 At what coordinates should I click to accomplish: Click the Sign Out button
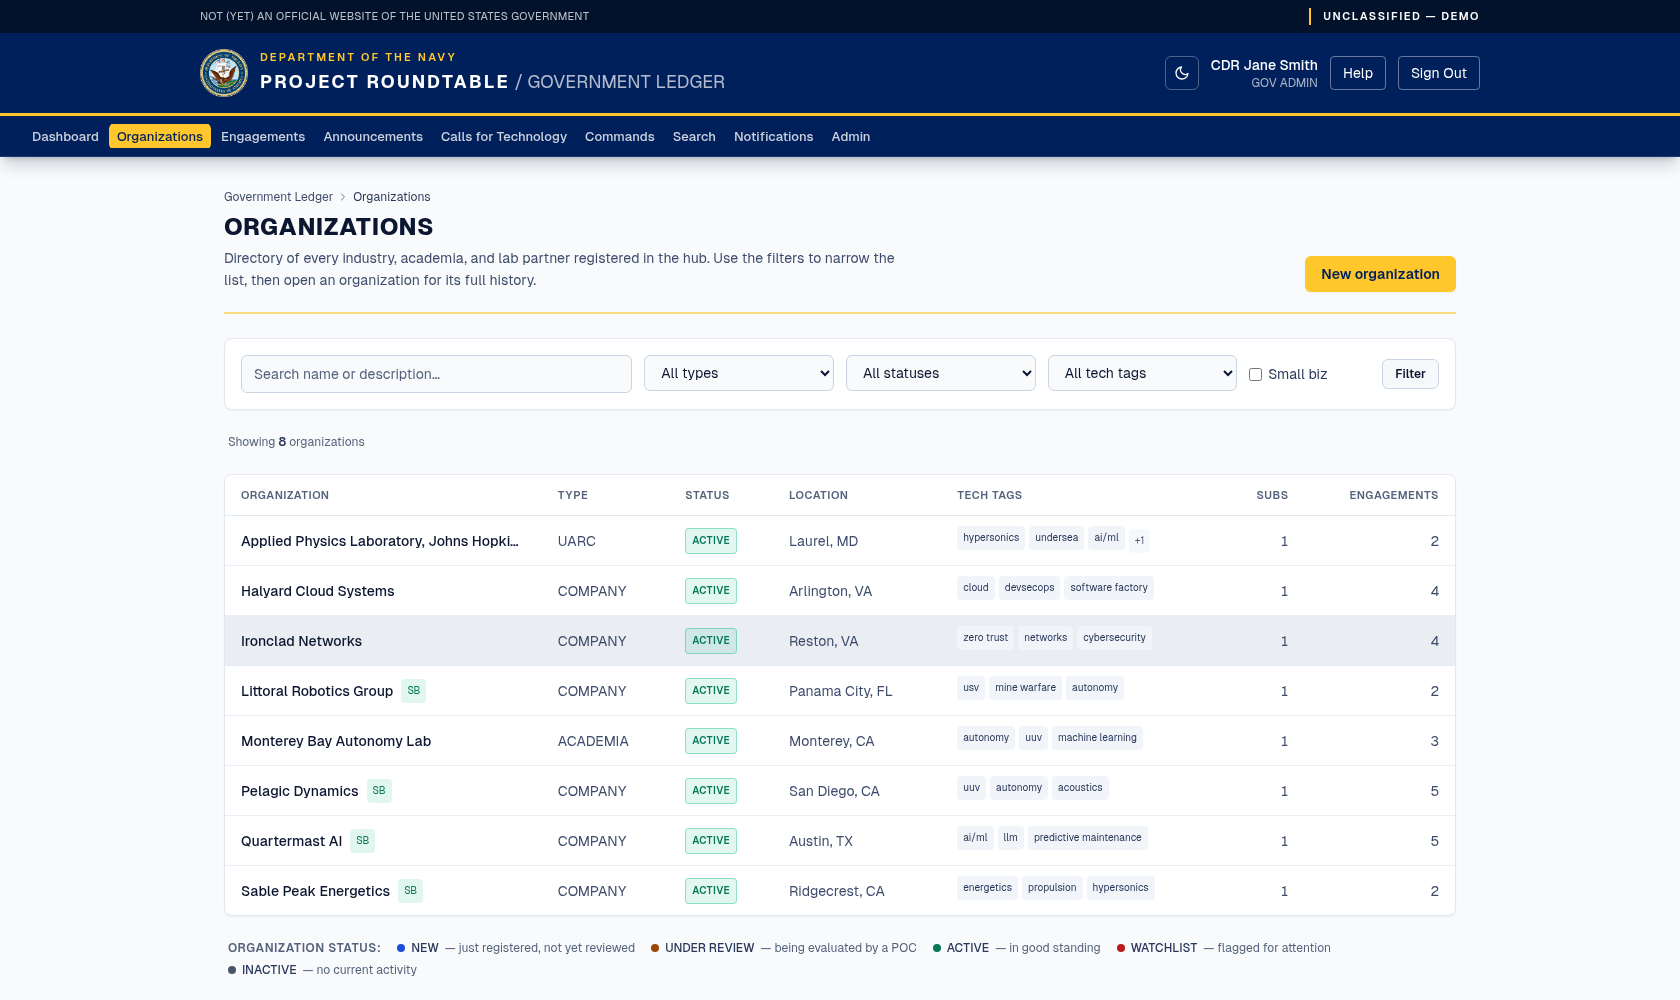click(x=1439, y=73)
